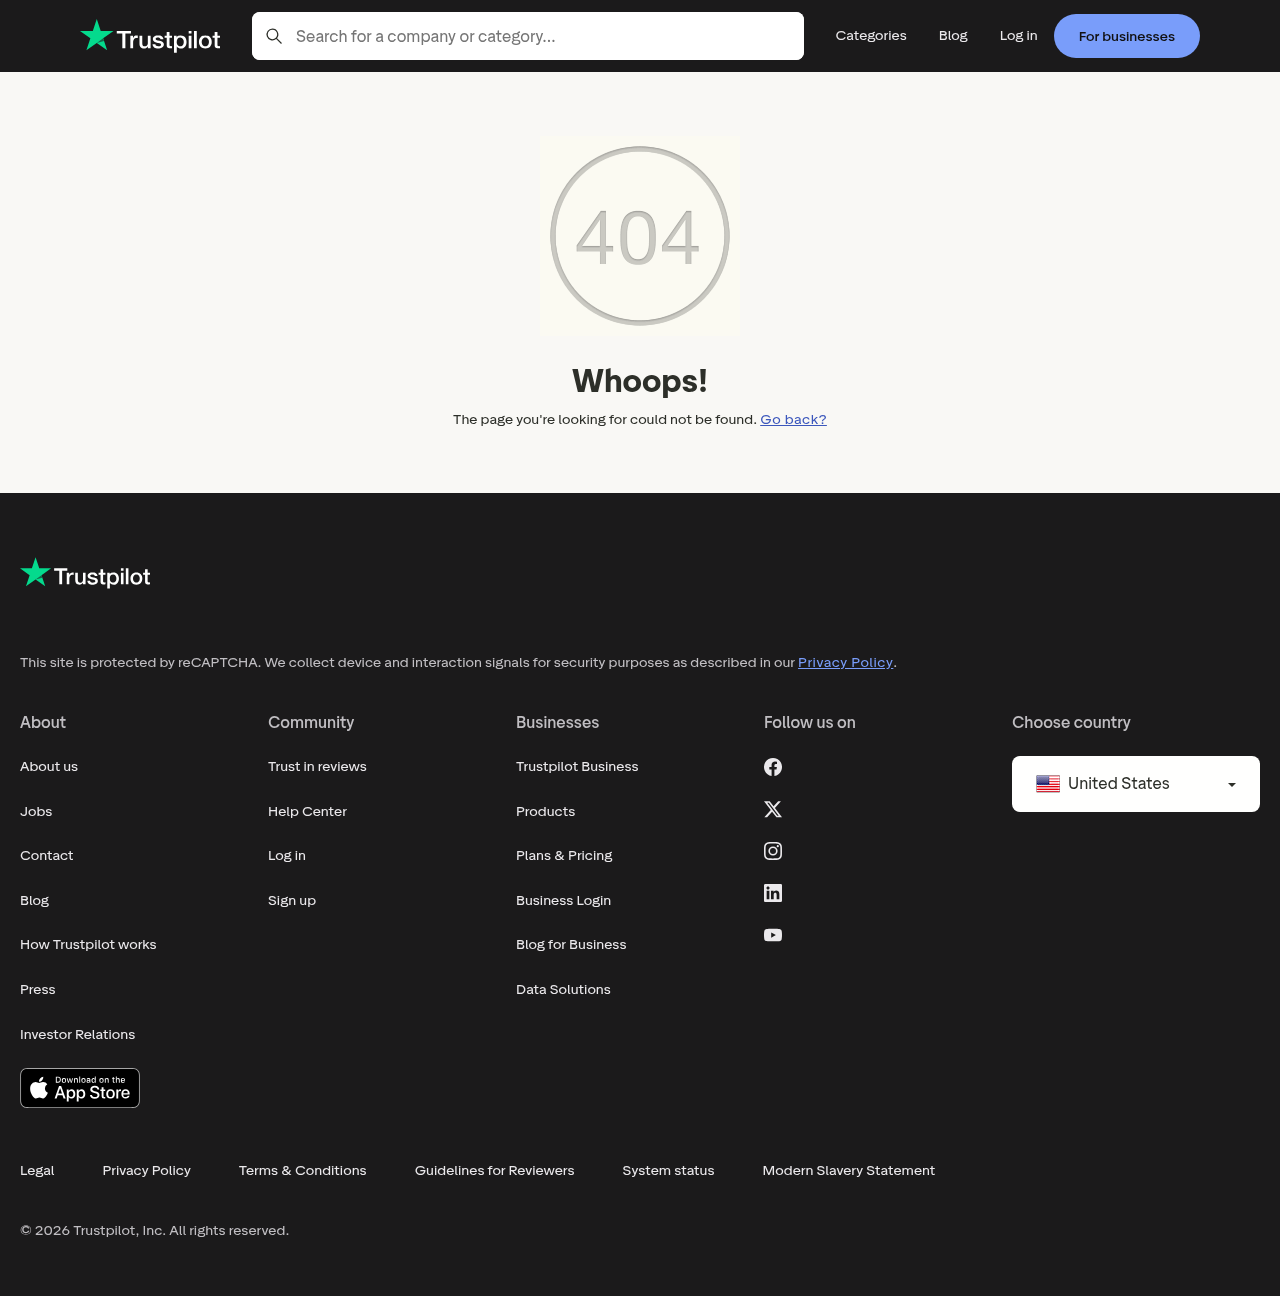Open Blog for Business link
1280x1296 pixels.
[x=571, y=944]
